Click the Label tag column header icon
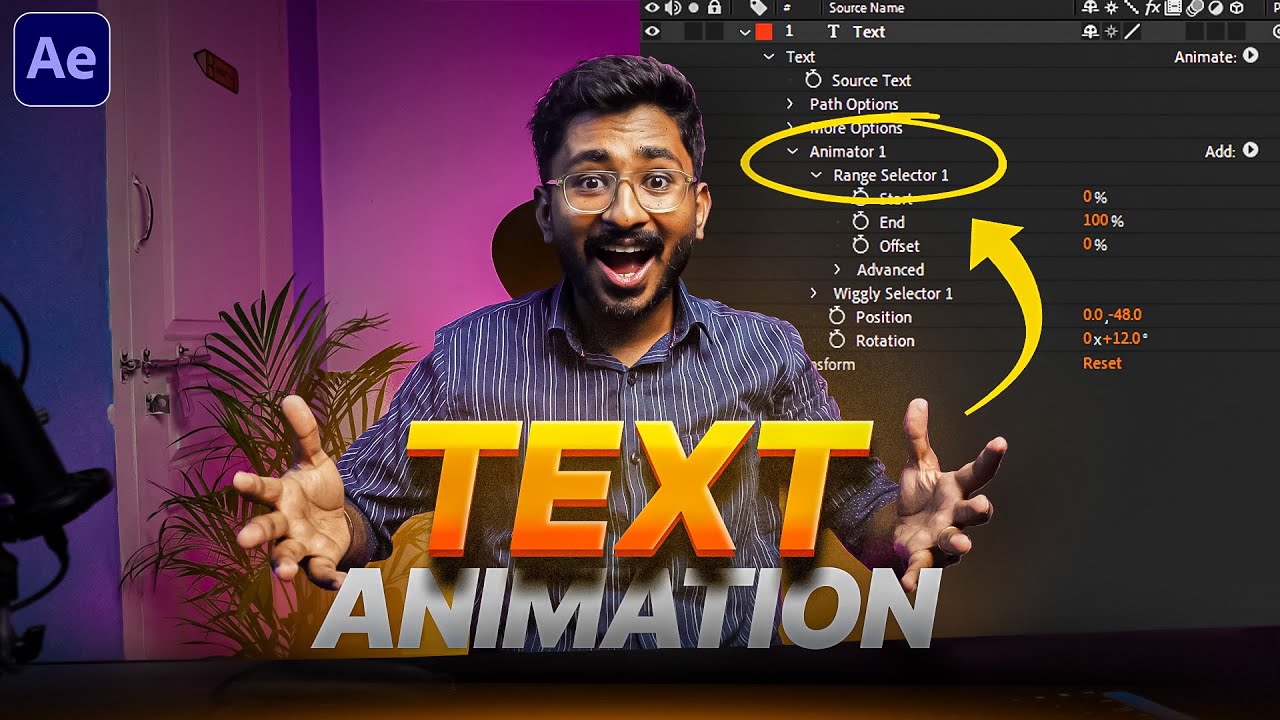Screen dimensions: 1280x720 [x=759, y=7]
